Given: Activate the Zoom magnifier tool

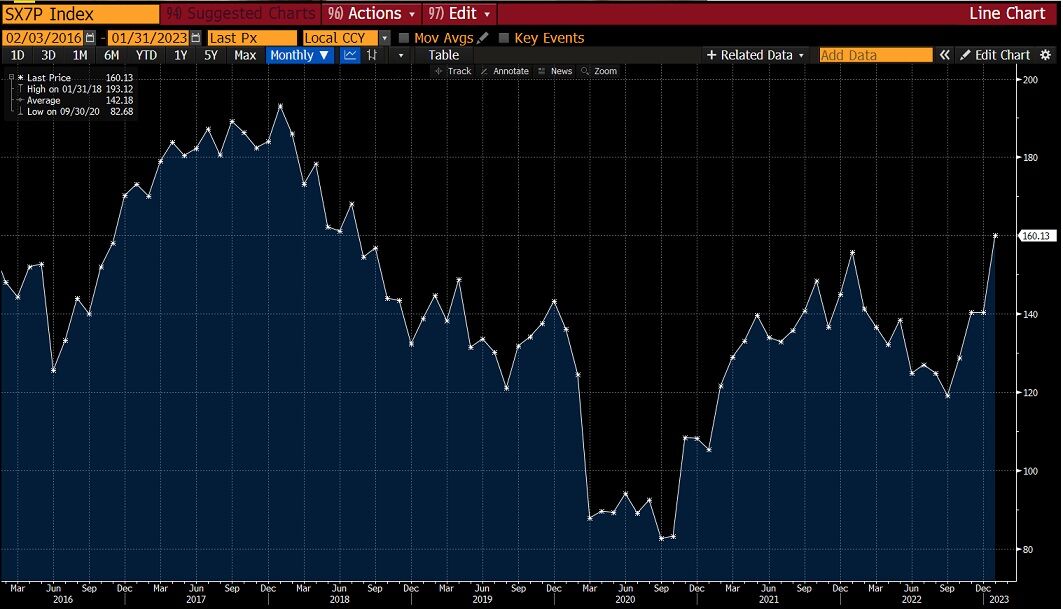Looking at the screenshot, I should (599, 71).
